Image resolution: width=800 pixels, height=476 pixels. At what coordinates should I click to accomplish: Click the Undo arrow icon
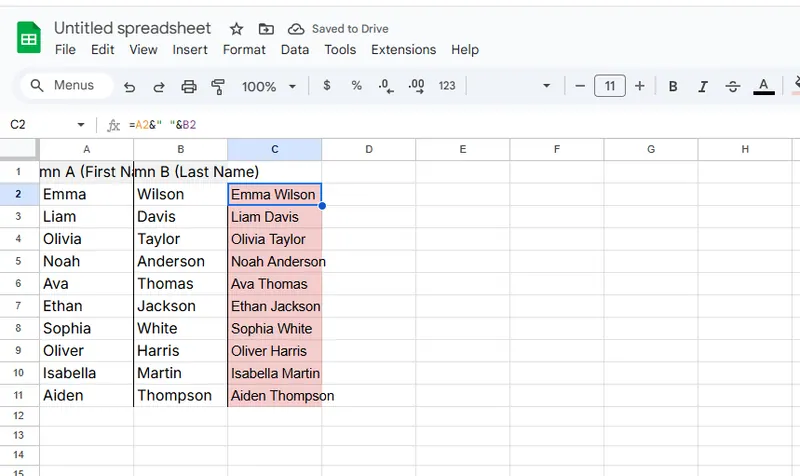coord(129,86)
